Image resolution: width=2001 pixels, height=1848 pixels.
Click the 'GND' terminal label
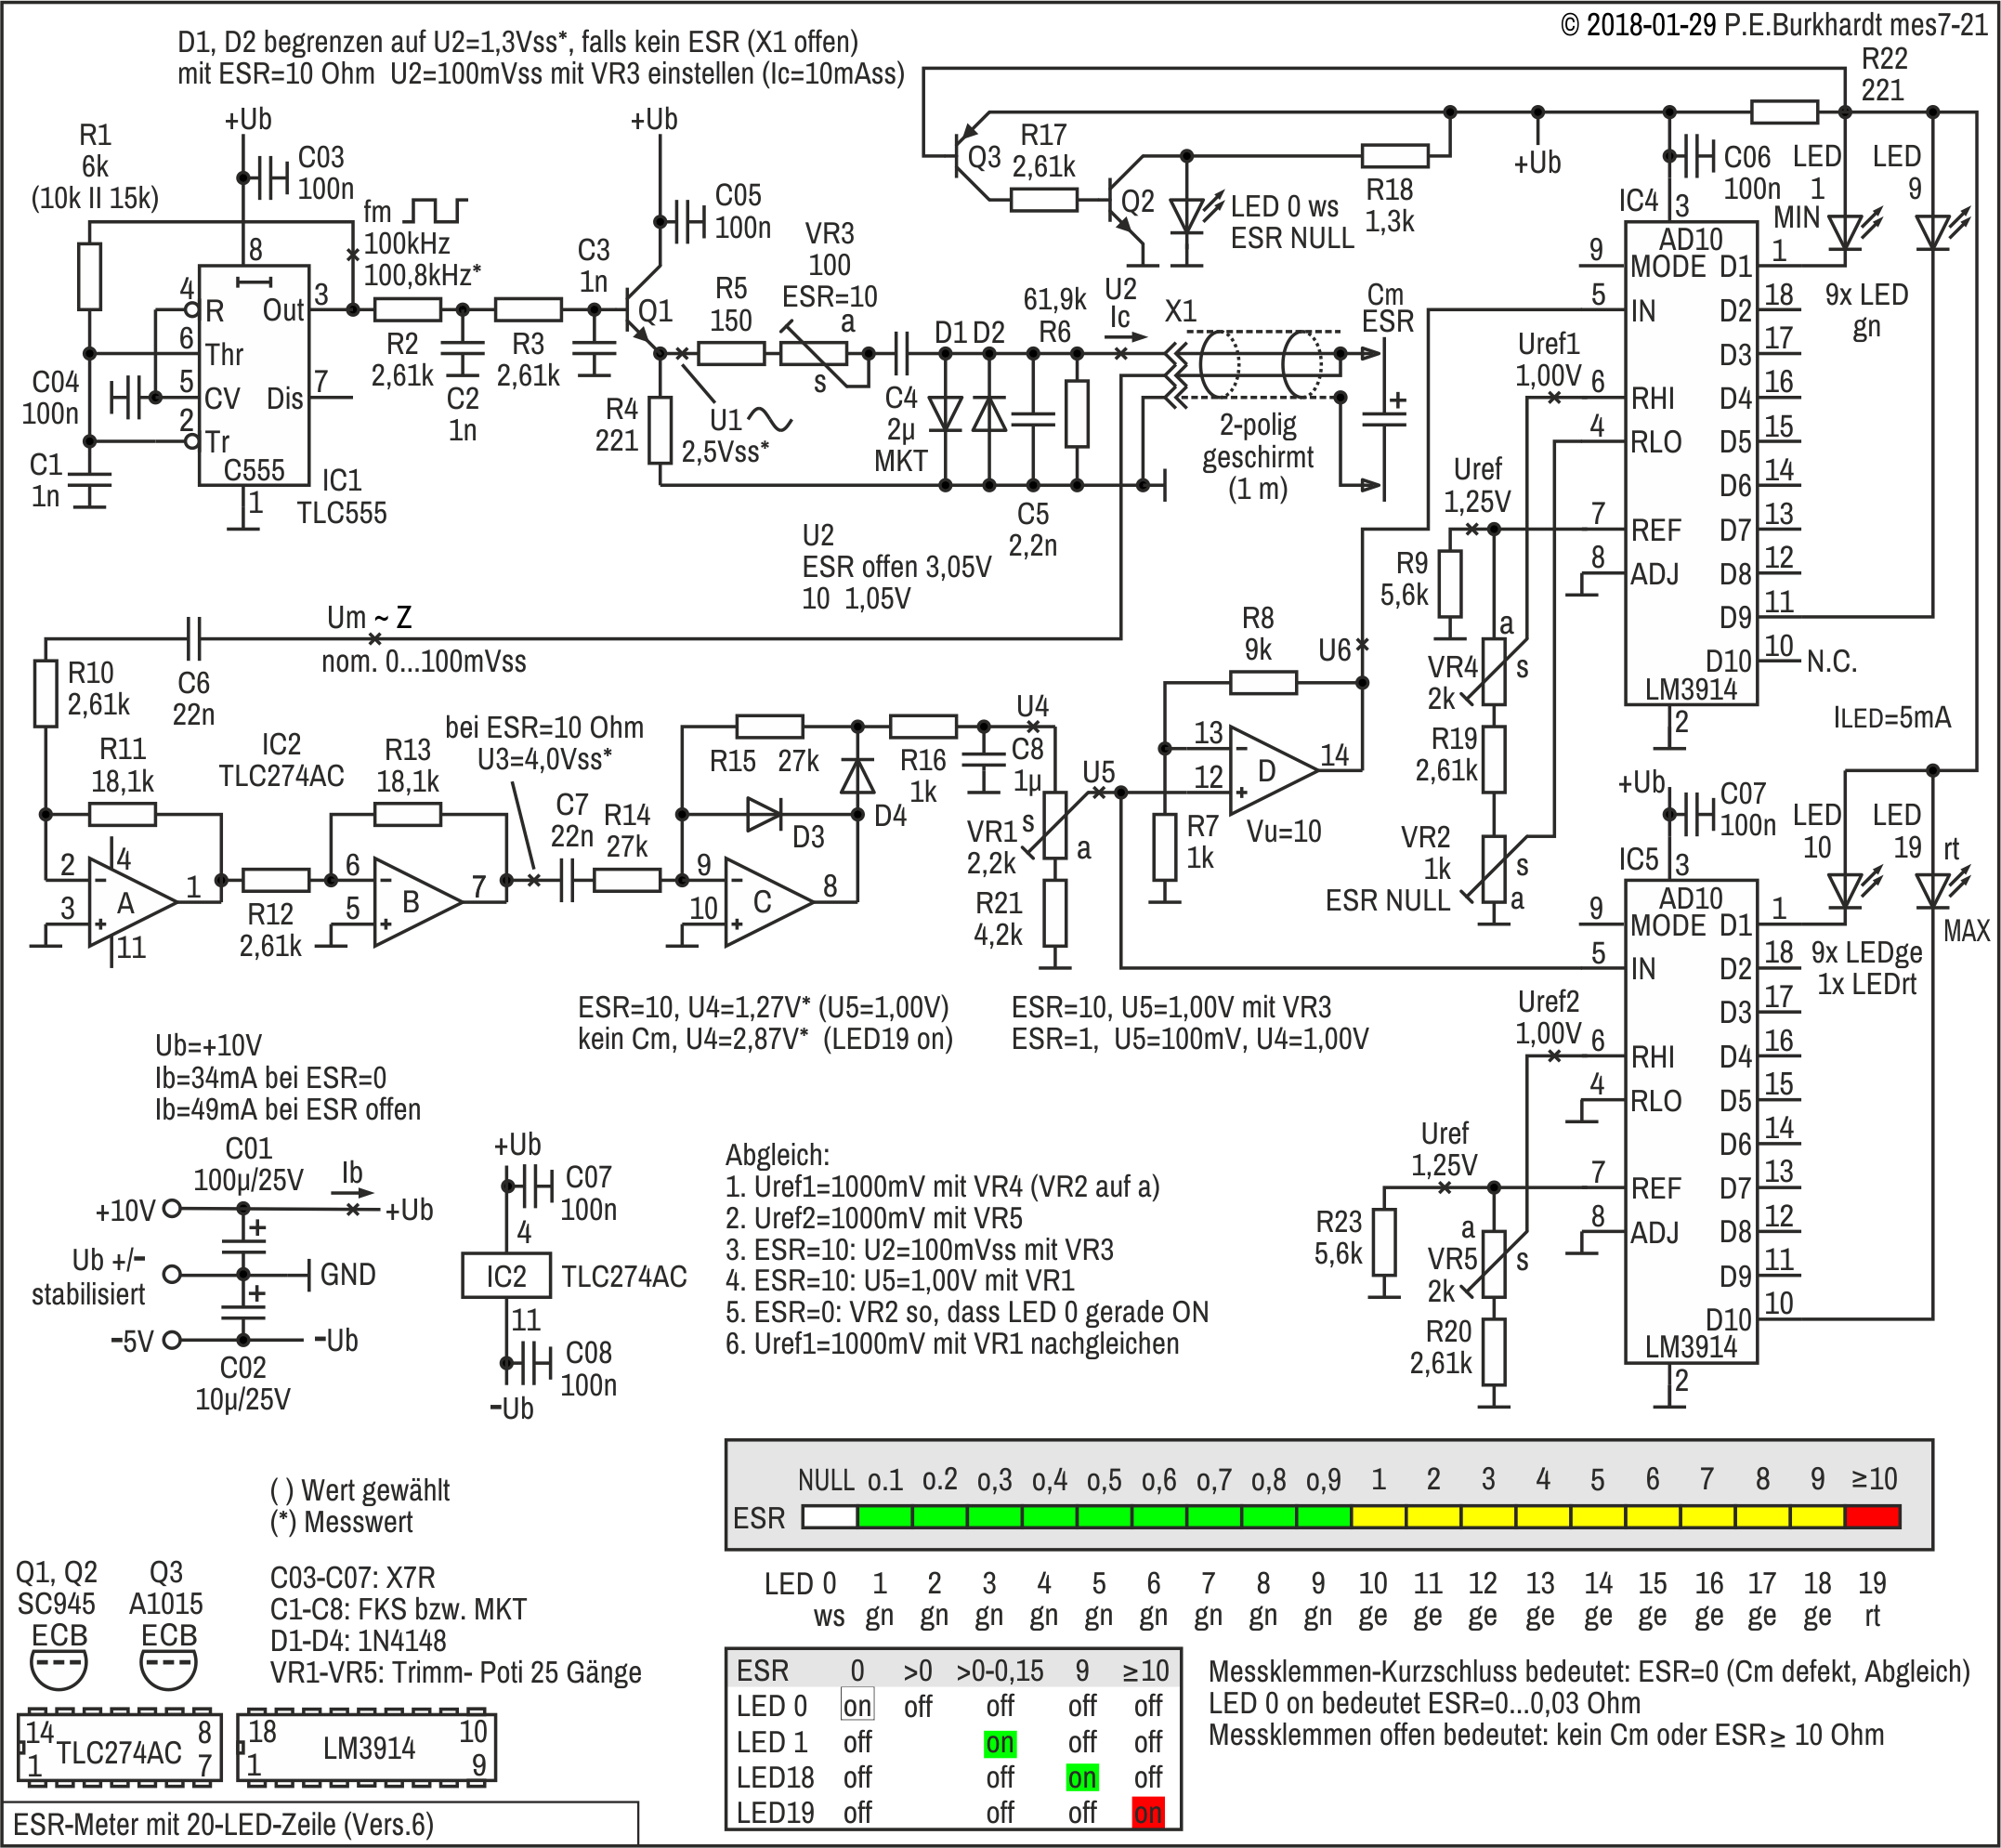click(x=348, y=1275)
